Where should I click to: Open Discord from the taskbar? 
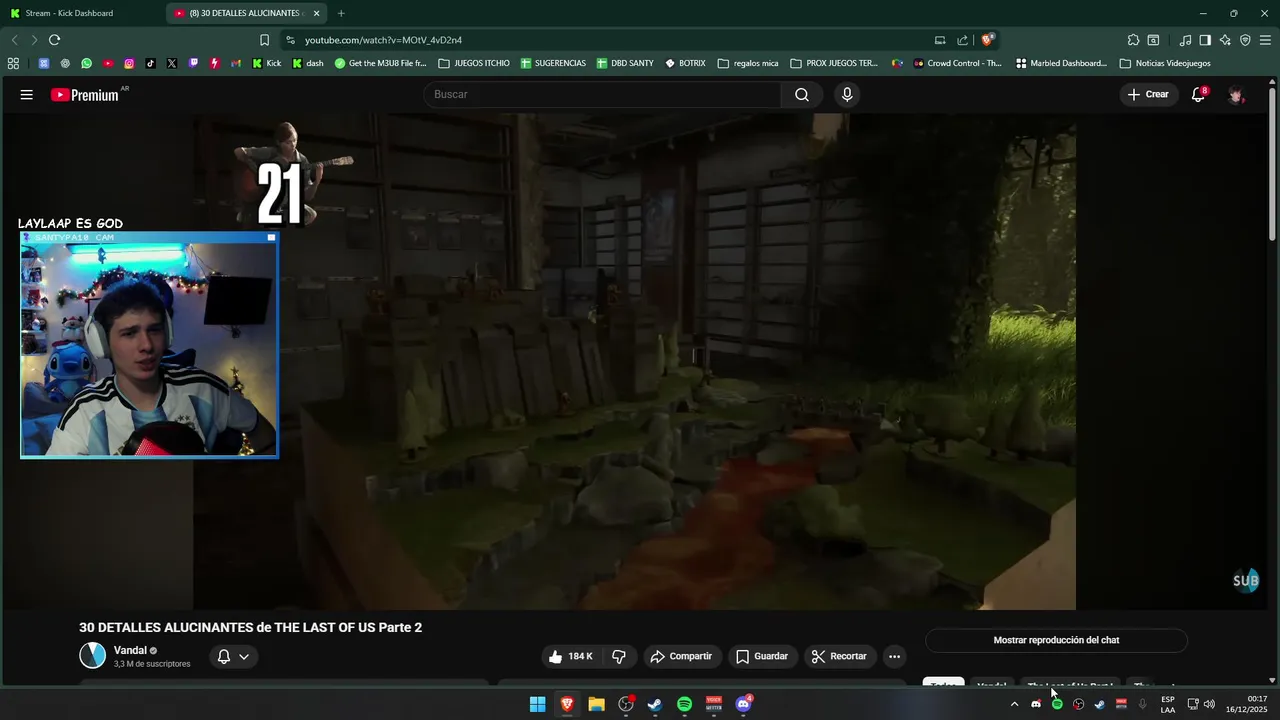(743, 704)
